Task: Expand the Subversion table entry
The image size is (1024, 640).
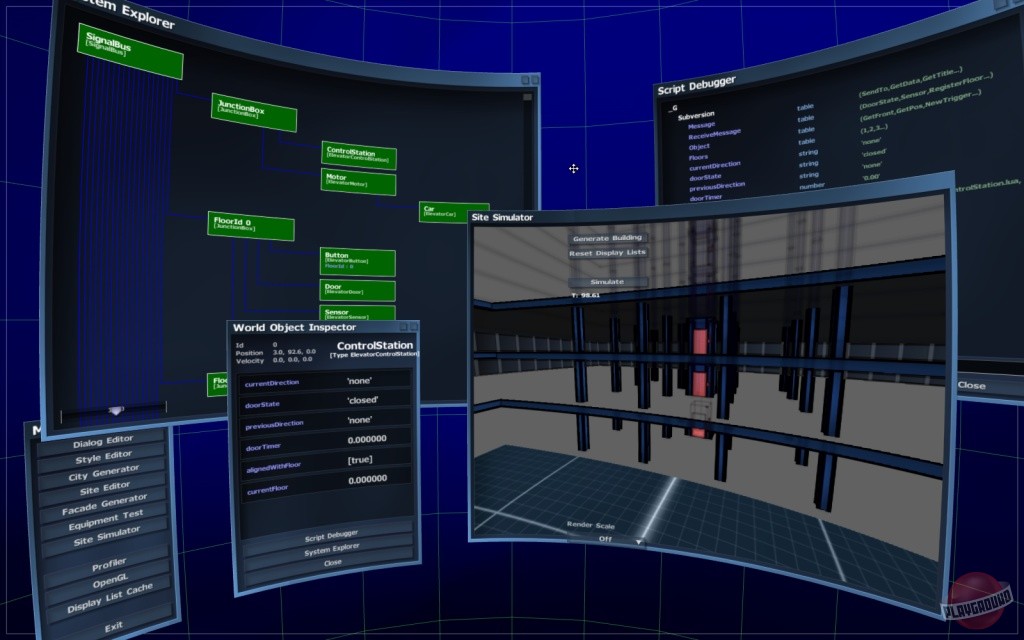Action: tap(695, 117)
